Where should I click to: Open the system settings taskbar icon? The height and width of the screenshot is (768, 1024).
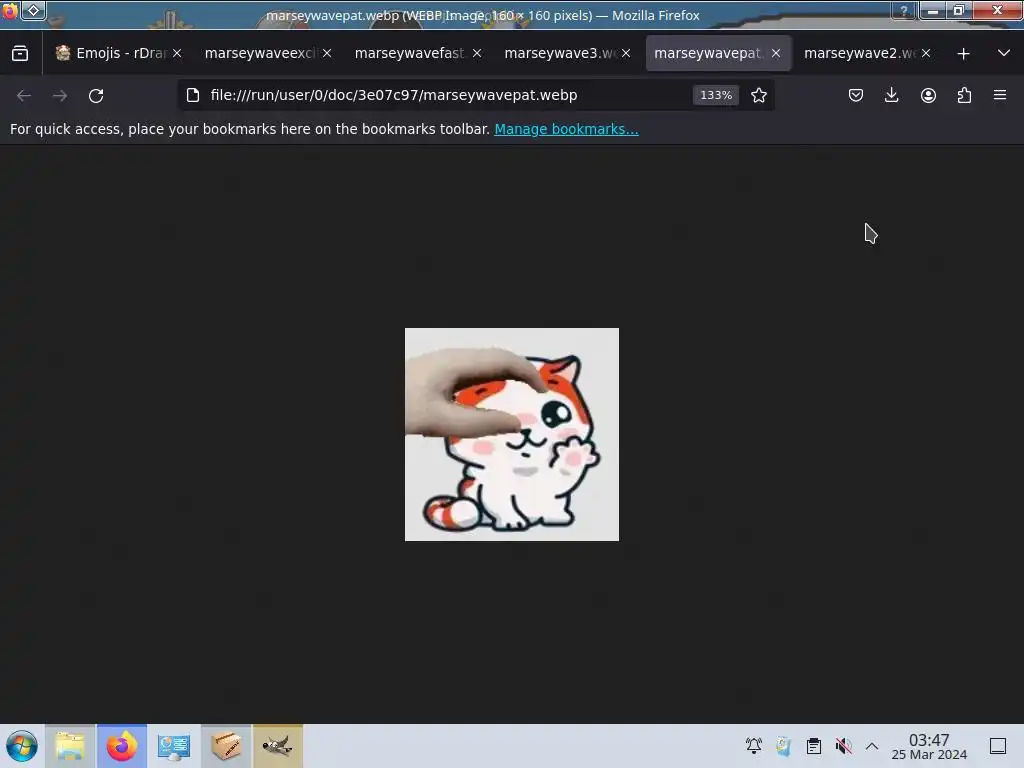click(174, 746)
